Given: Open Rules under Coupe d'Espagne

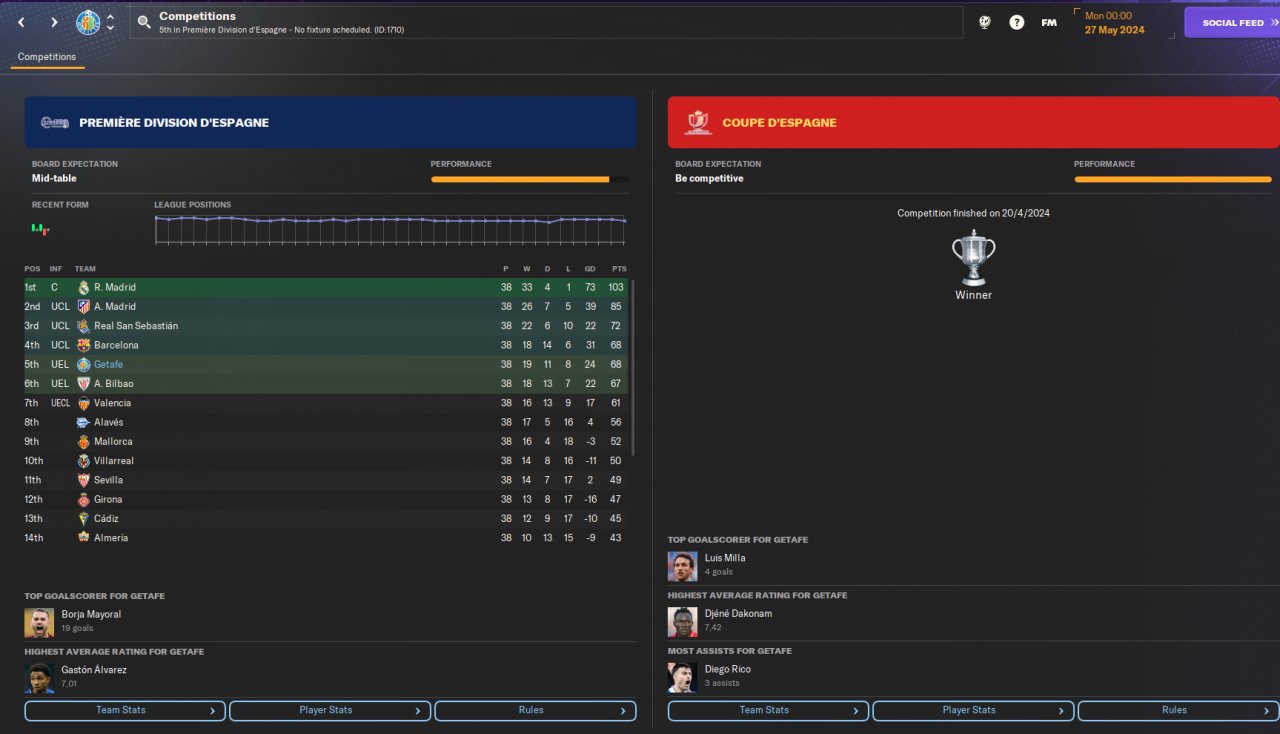Looking at the screenshot, I should click(1178, 711).
